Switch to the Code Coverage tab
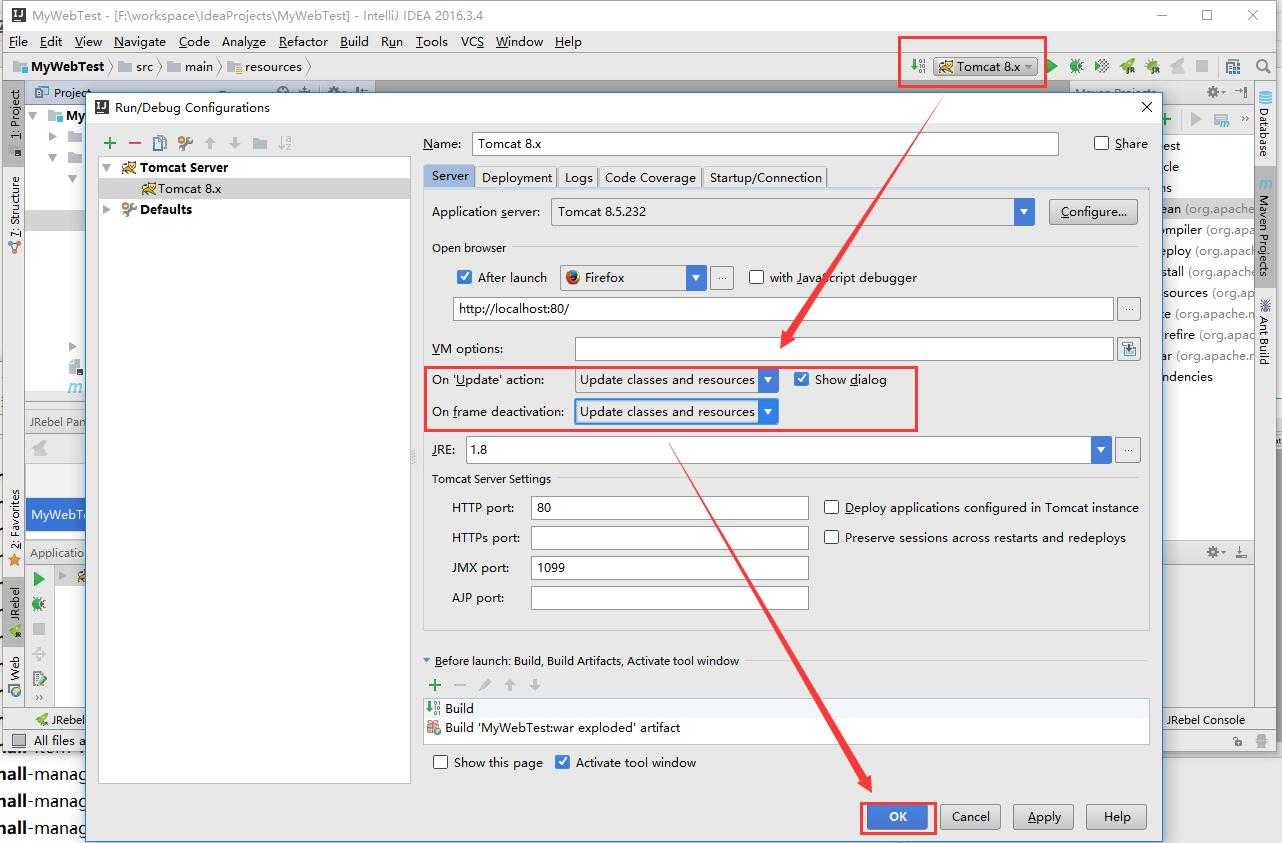The image size is (1282, 843). pyautogui.click(x=650, y=177)
